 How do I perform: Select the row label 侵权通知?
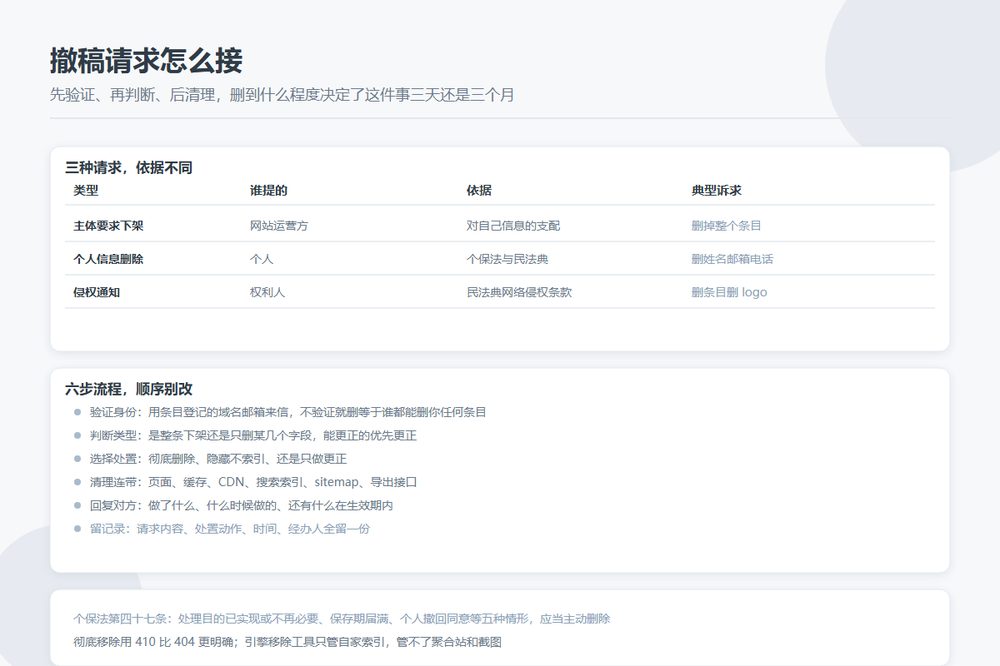coord(97,292)
